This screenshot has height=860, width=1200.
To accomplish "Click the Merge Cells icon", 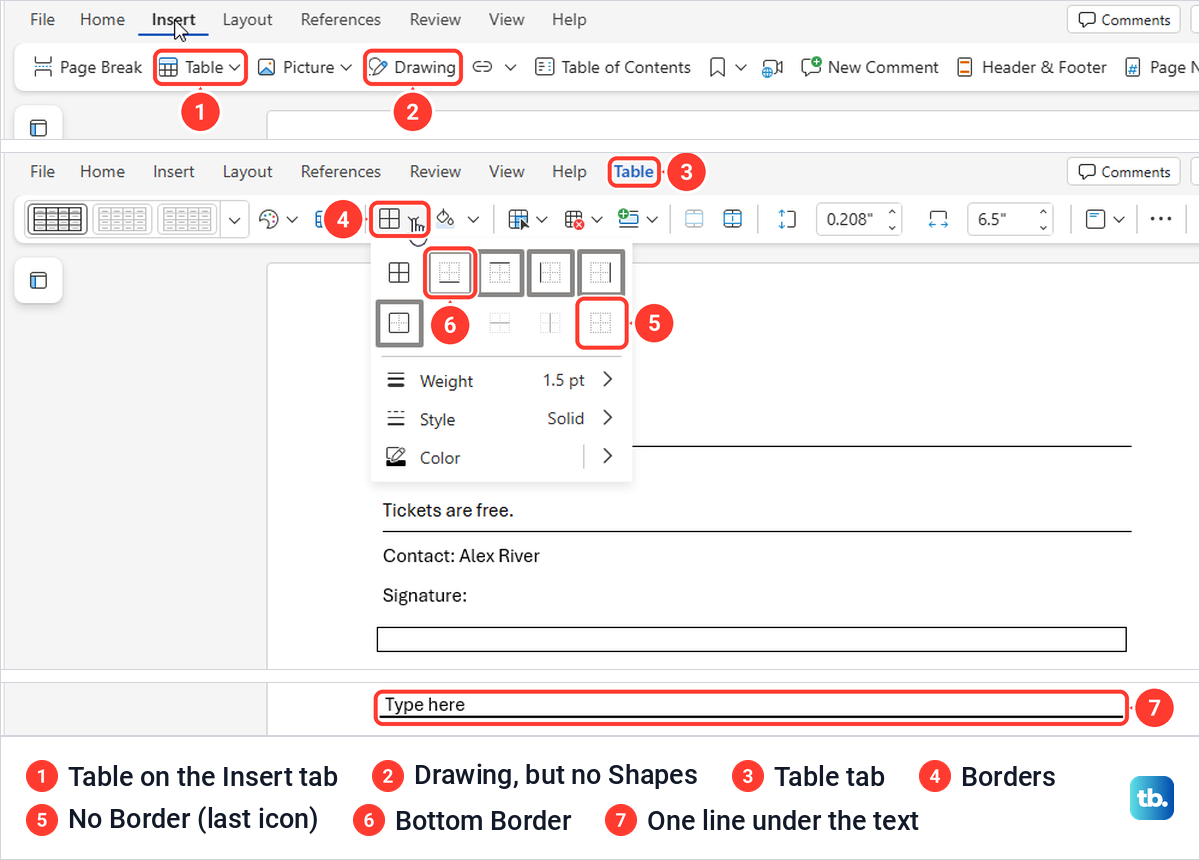I will 694,219.
